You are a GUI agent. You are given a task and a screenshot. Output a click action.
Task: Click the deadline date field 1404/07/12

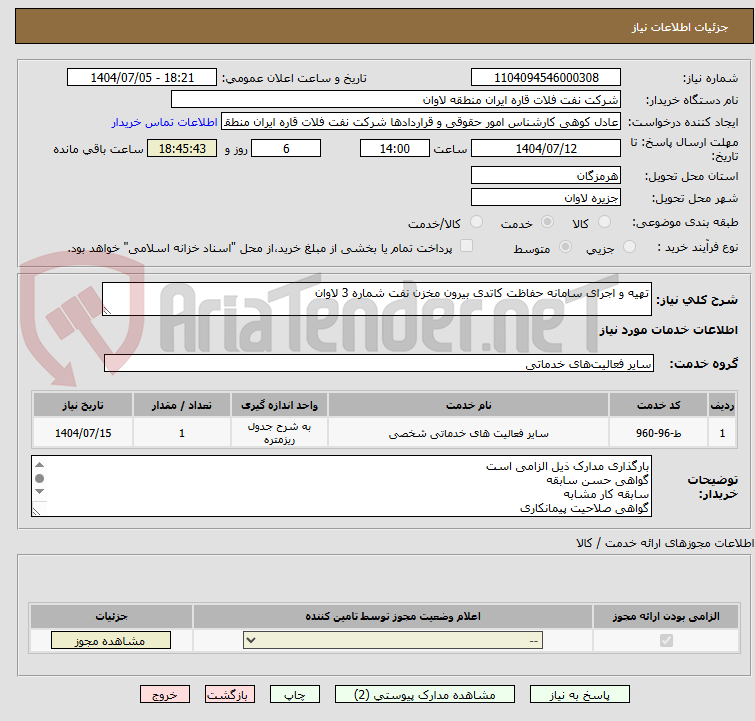[x=546, y=148]
